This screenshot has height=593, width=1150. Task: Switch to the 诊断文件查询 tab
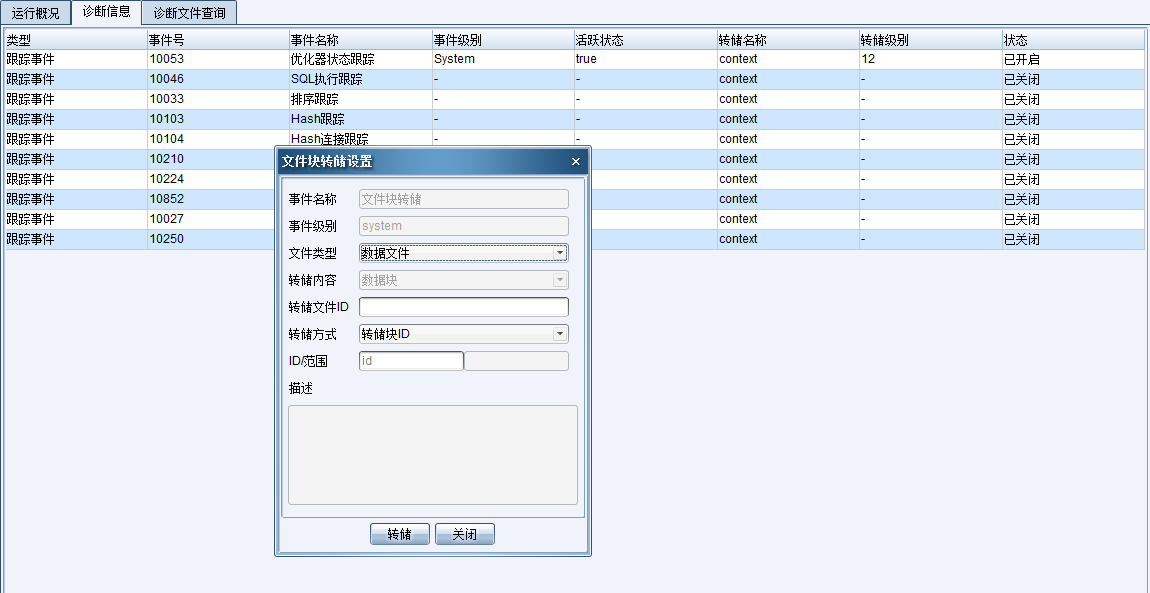187,12
